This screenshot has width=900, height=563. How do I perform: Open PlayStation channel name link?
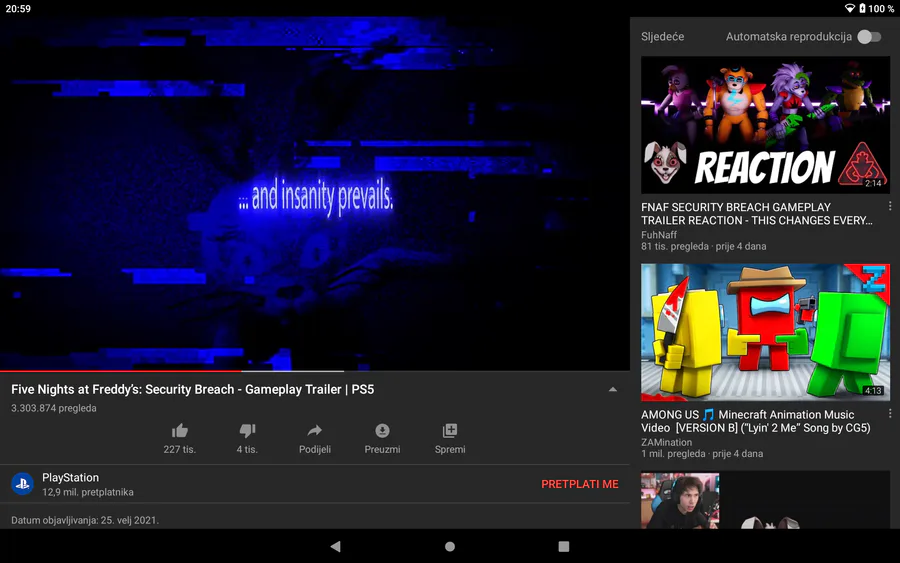coord(70,477)
